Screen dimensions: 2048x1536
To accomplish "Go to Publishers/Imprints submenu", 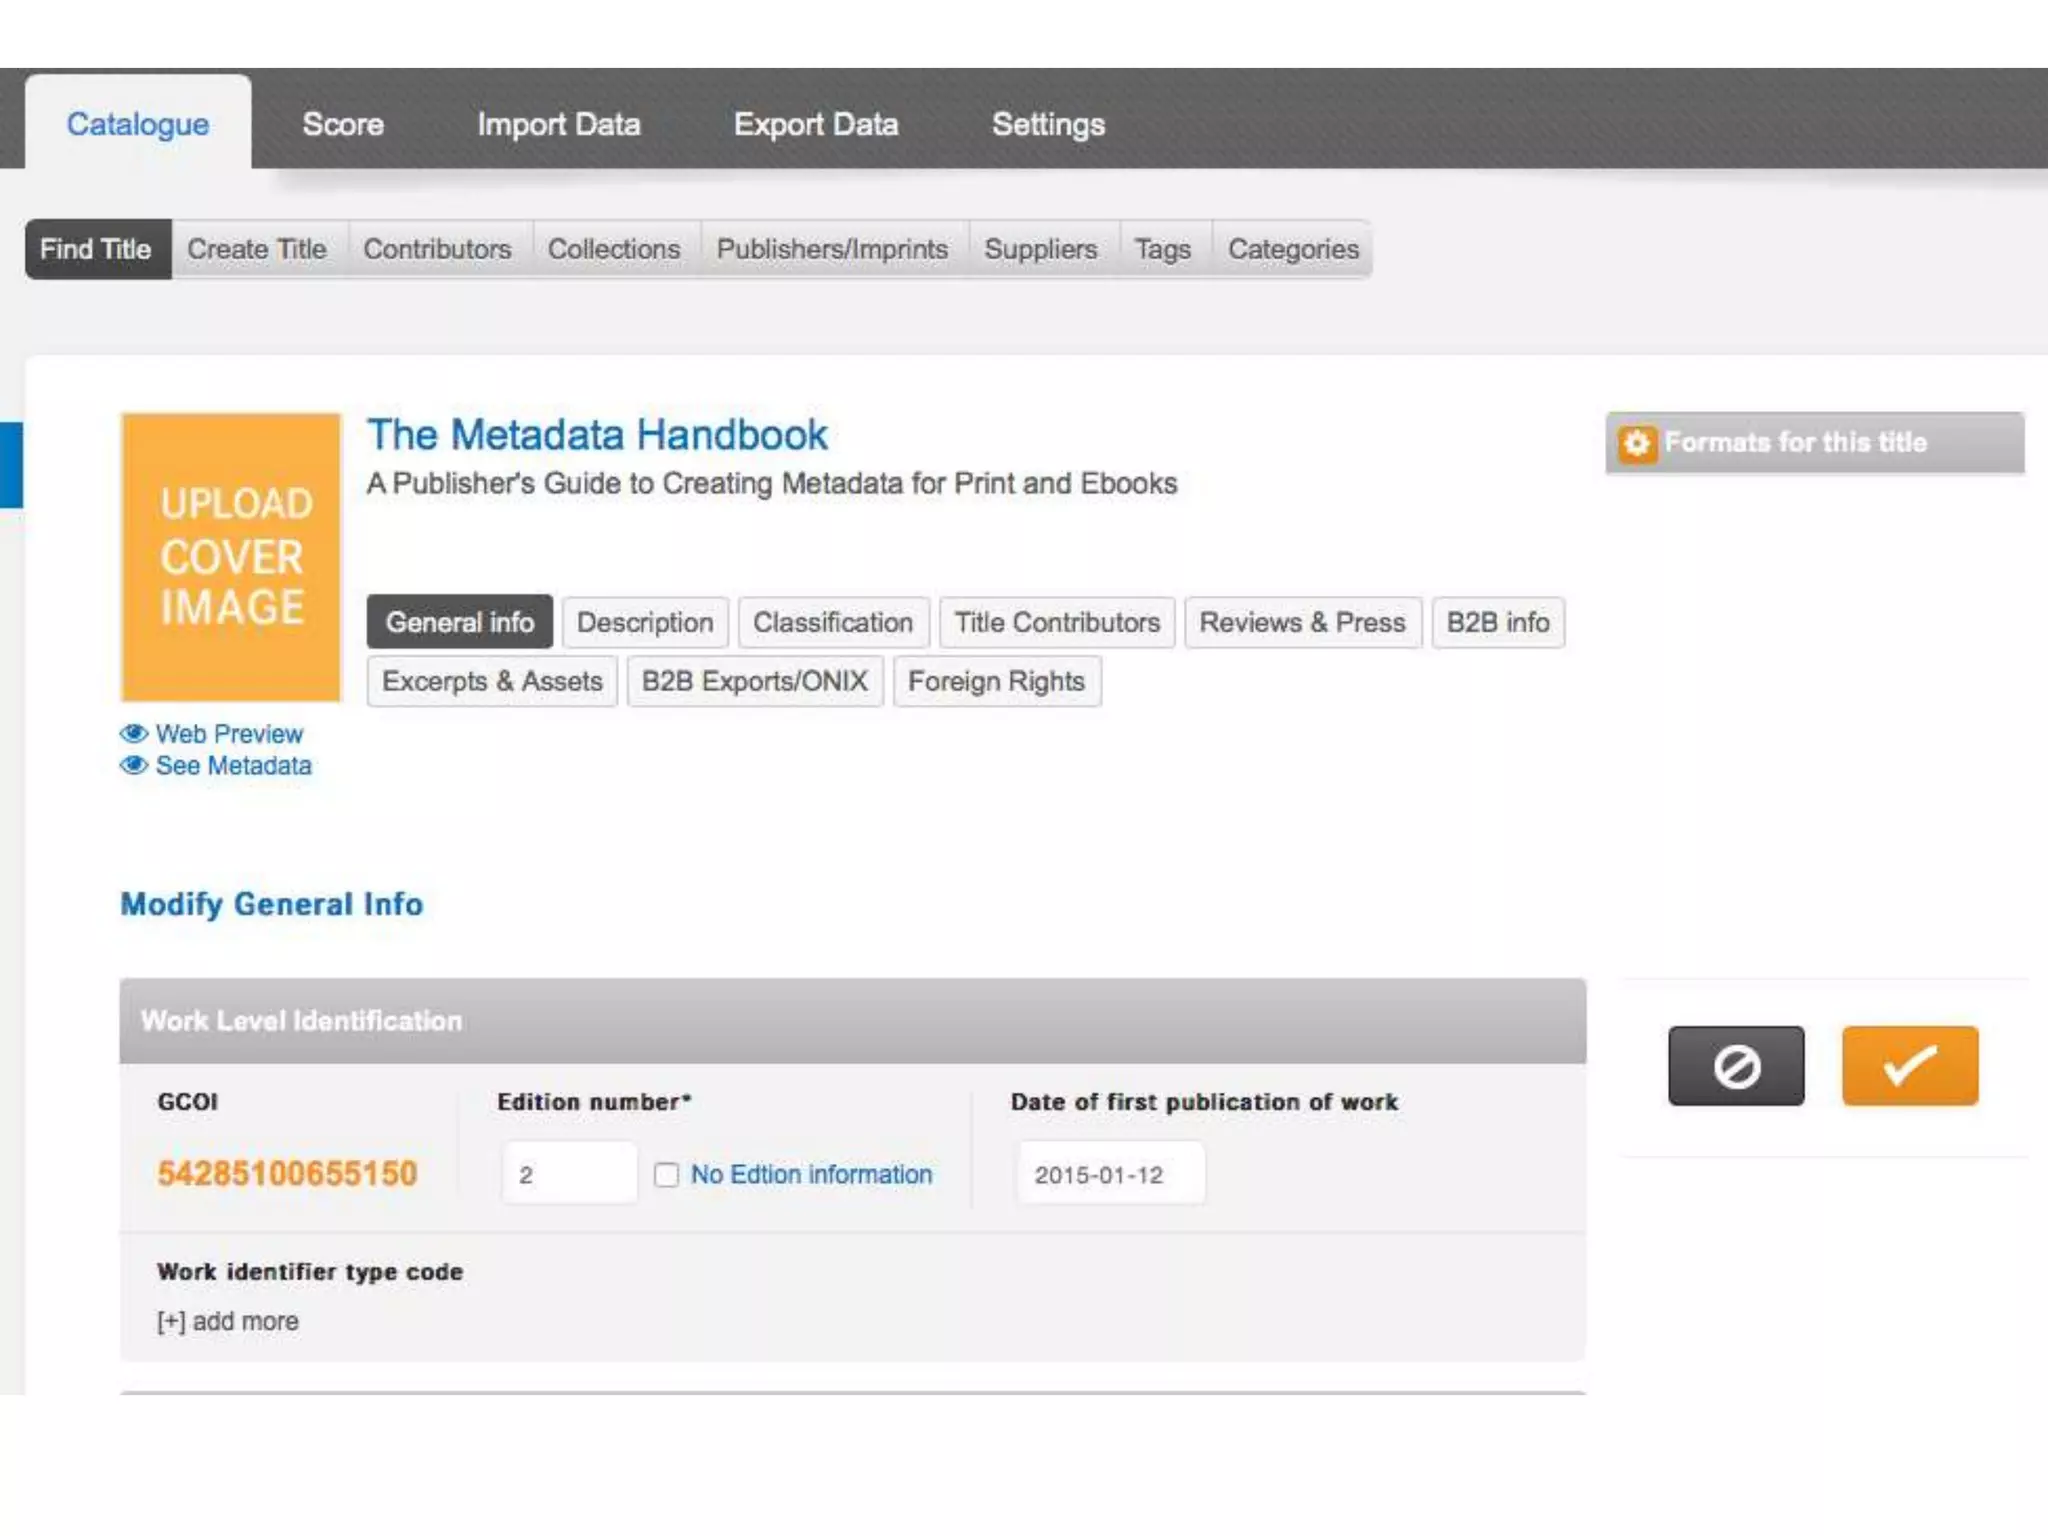I will [832, 249].
